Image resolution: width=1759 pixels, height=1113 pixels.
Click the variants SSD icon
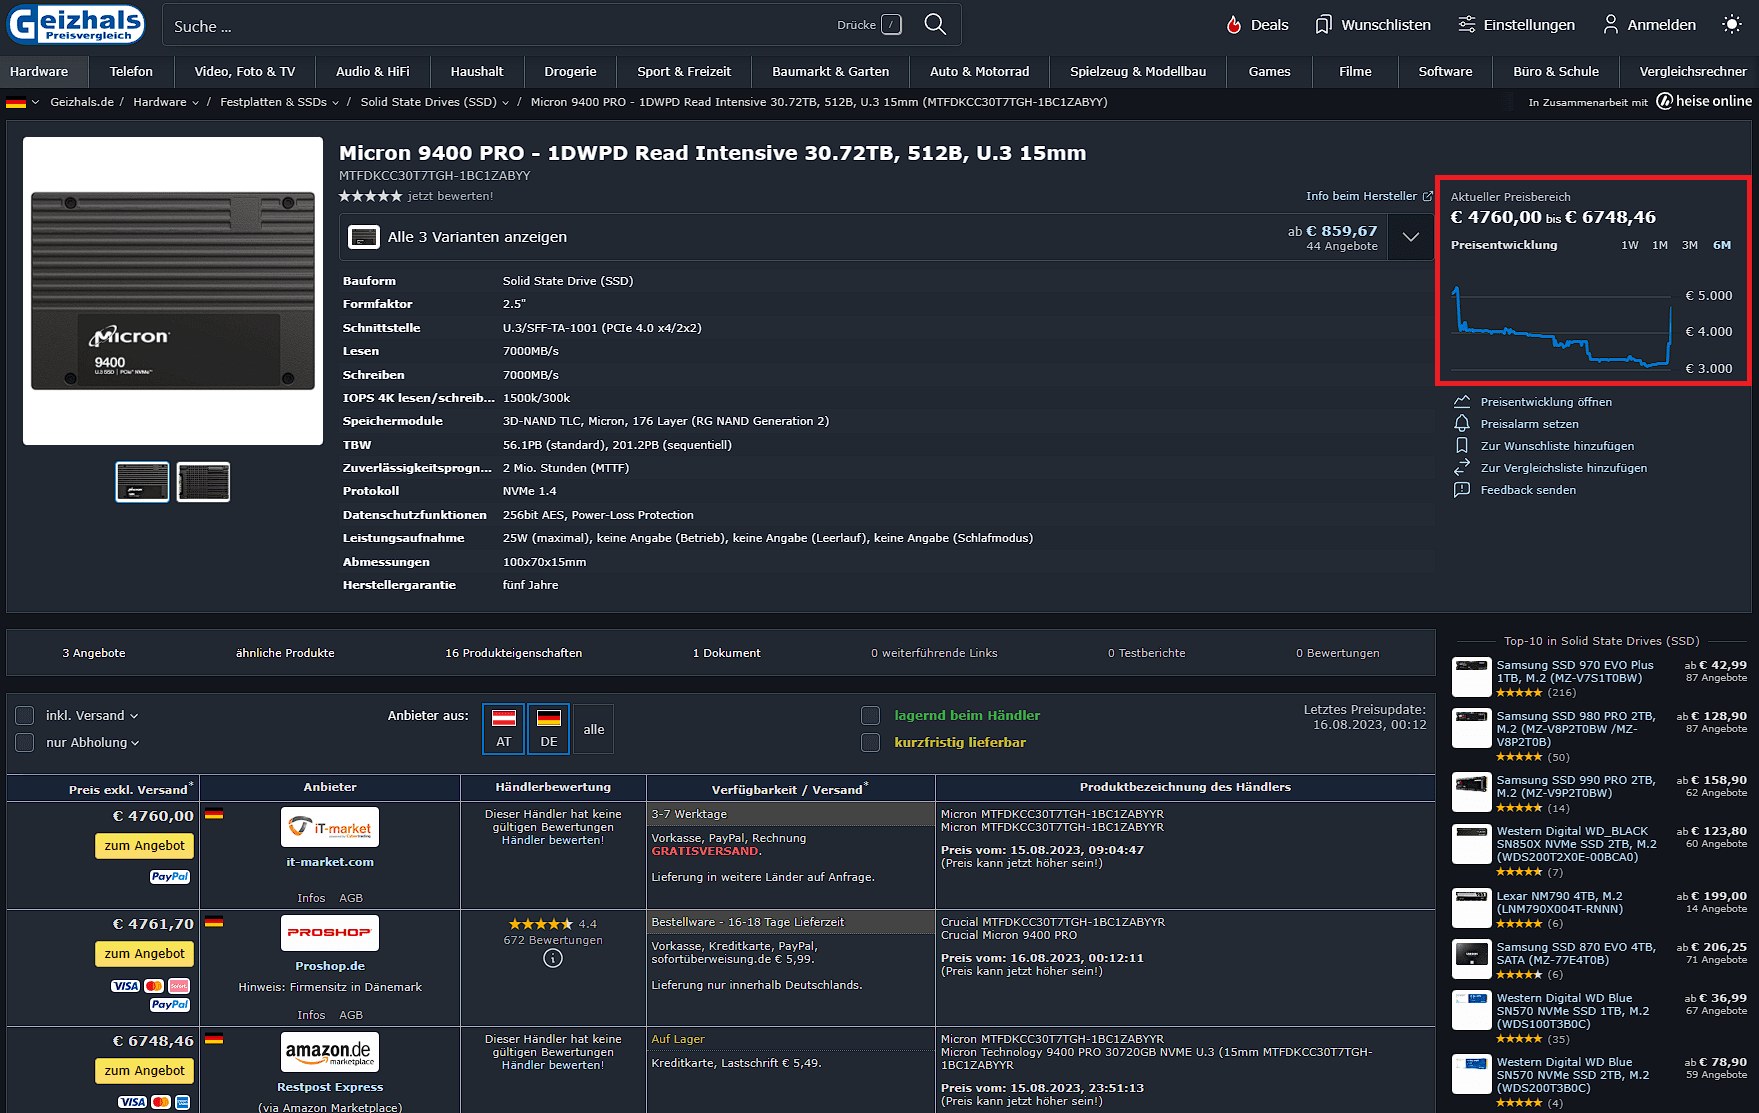(x=363, y=237)
